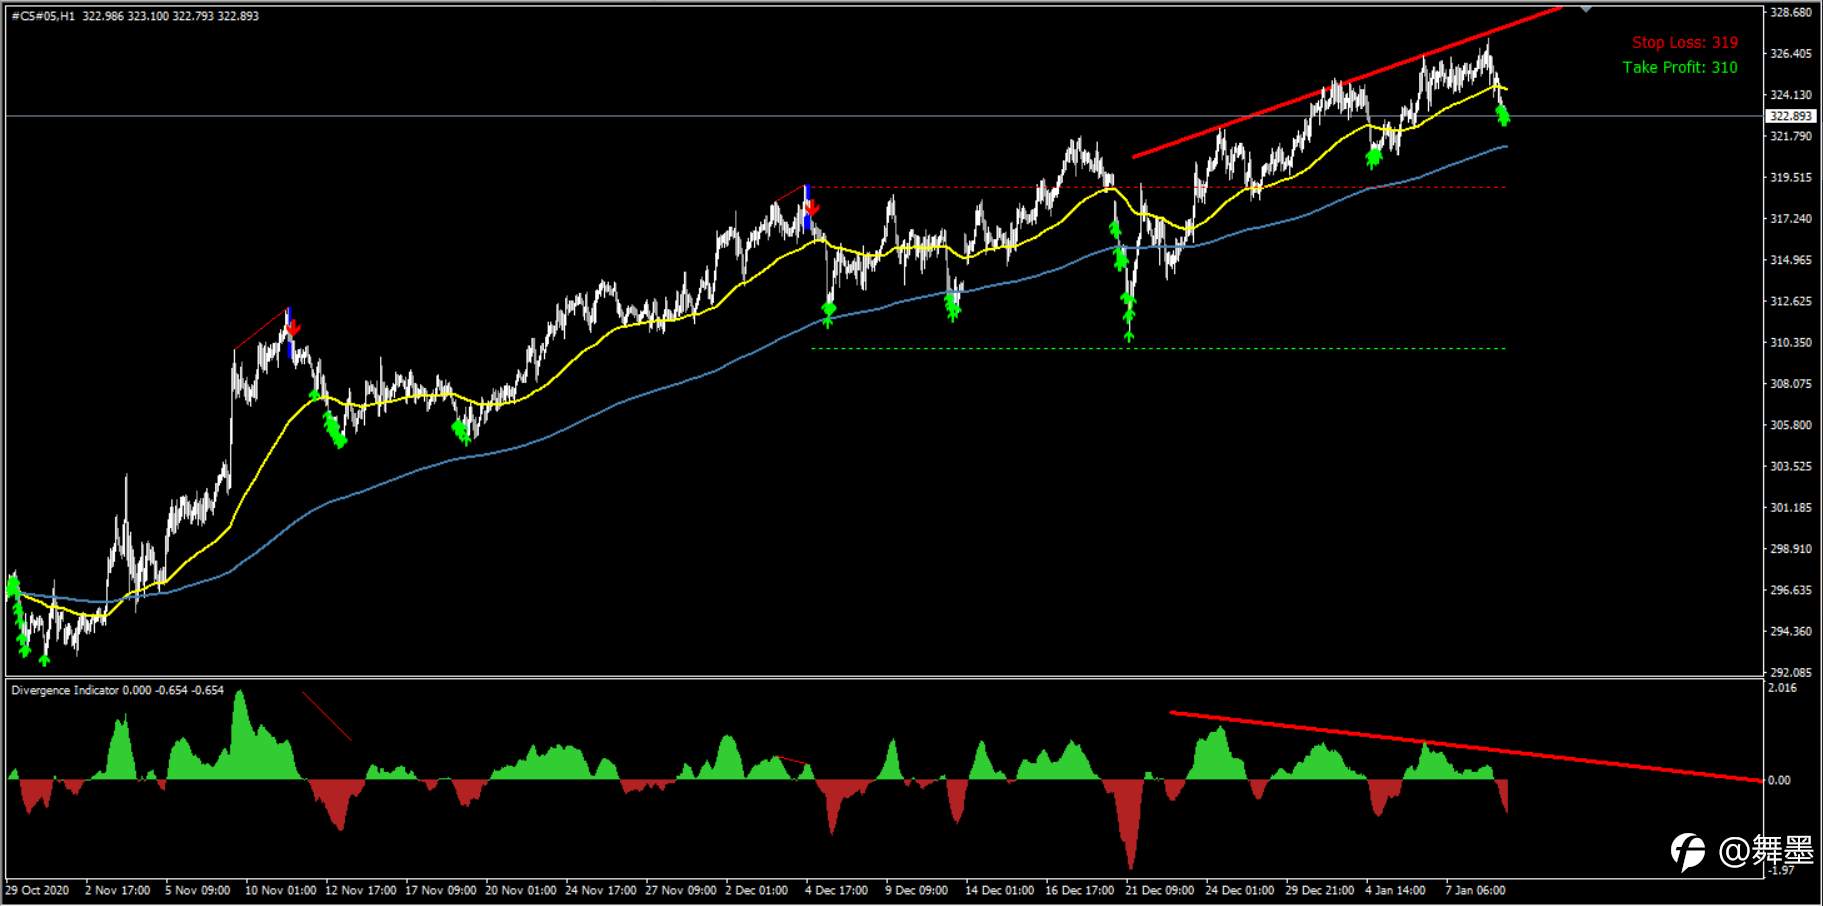Select the red sell arrow near 319.515 peak
1823x906 pixels.
[x=812, y=207]
